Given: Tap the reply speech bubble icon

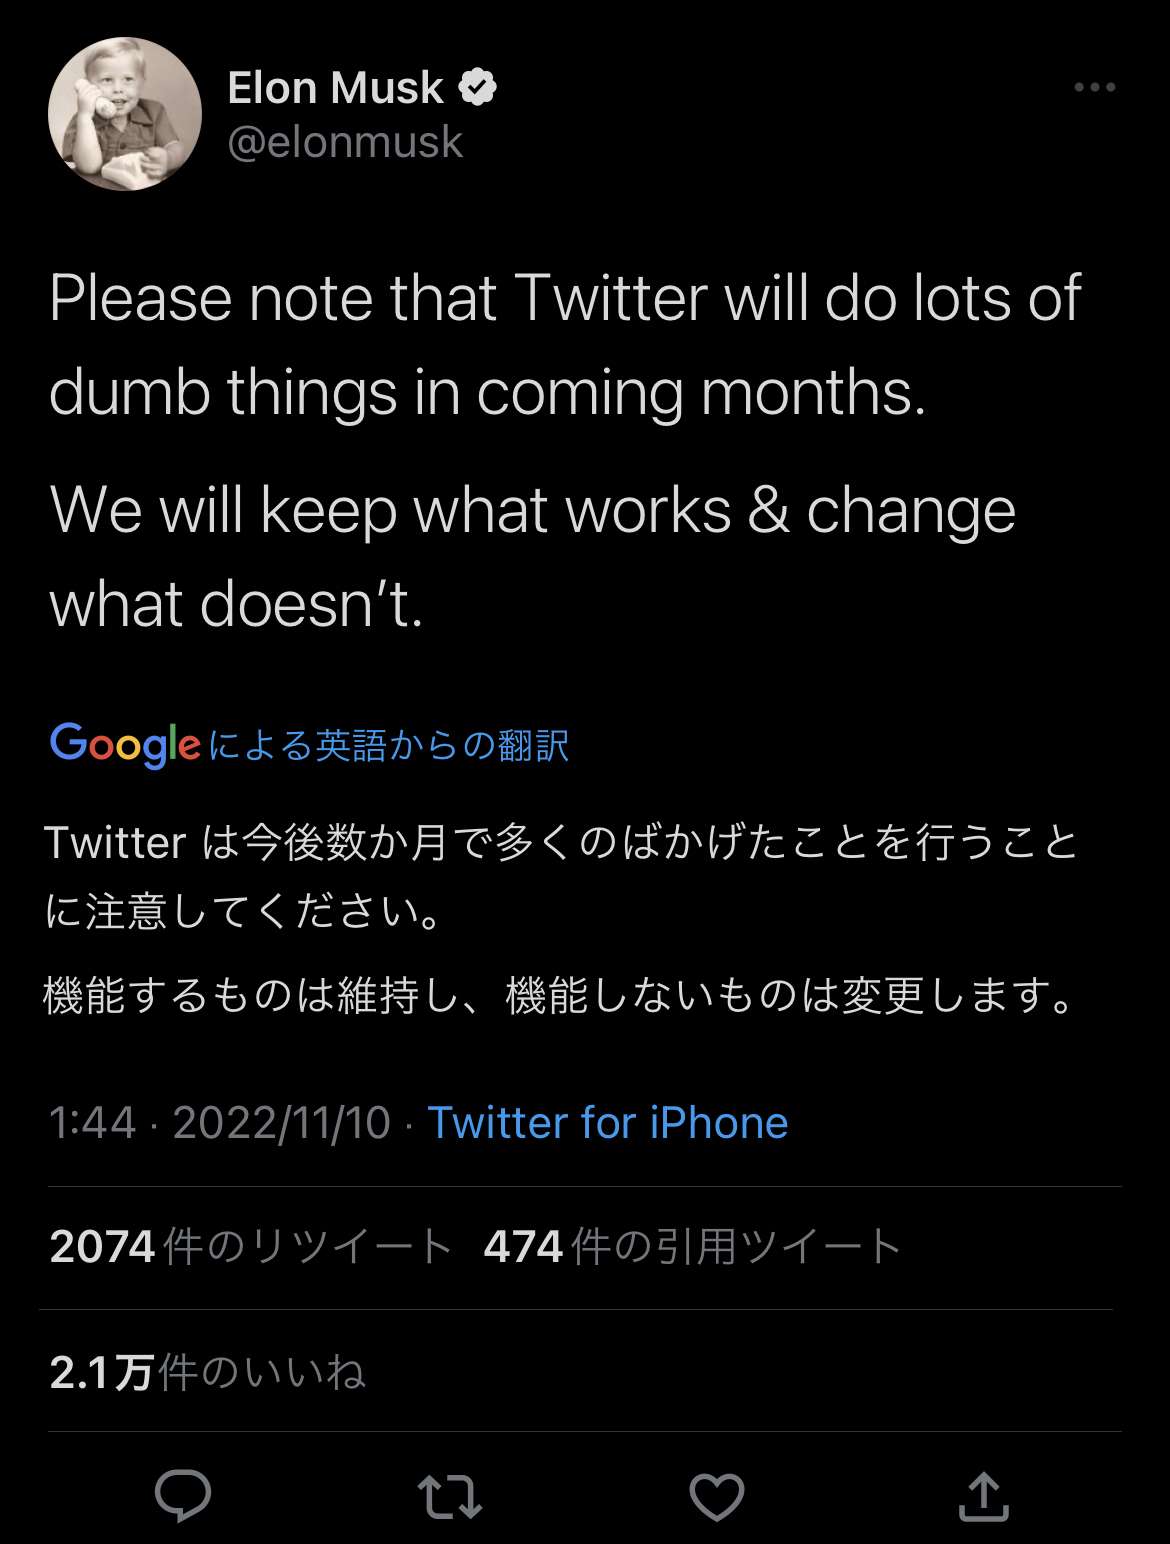Looking at the screenshot, I should pyautogui.click(x=183, y=1496).
